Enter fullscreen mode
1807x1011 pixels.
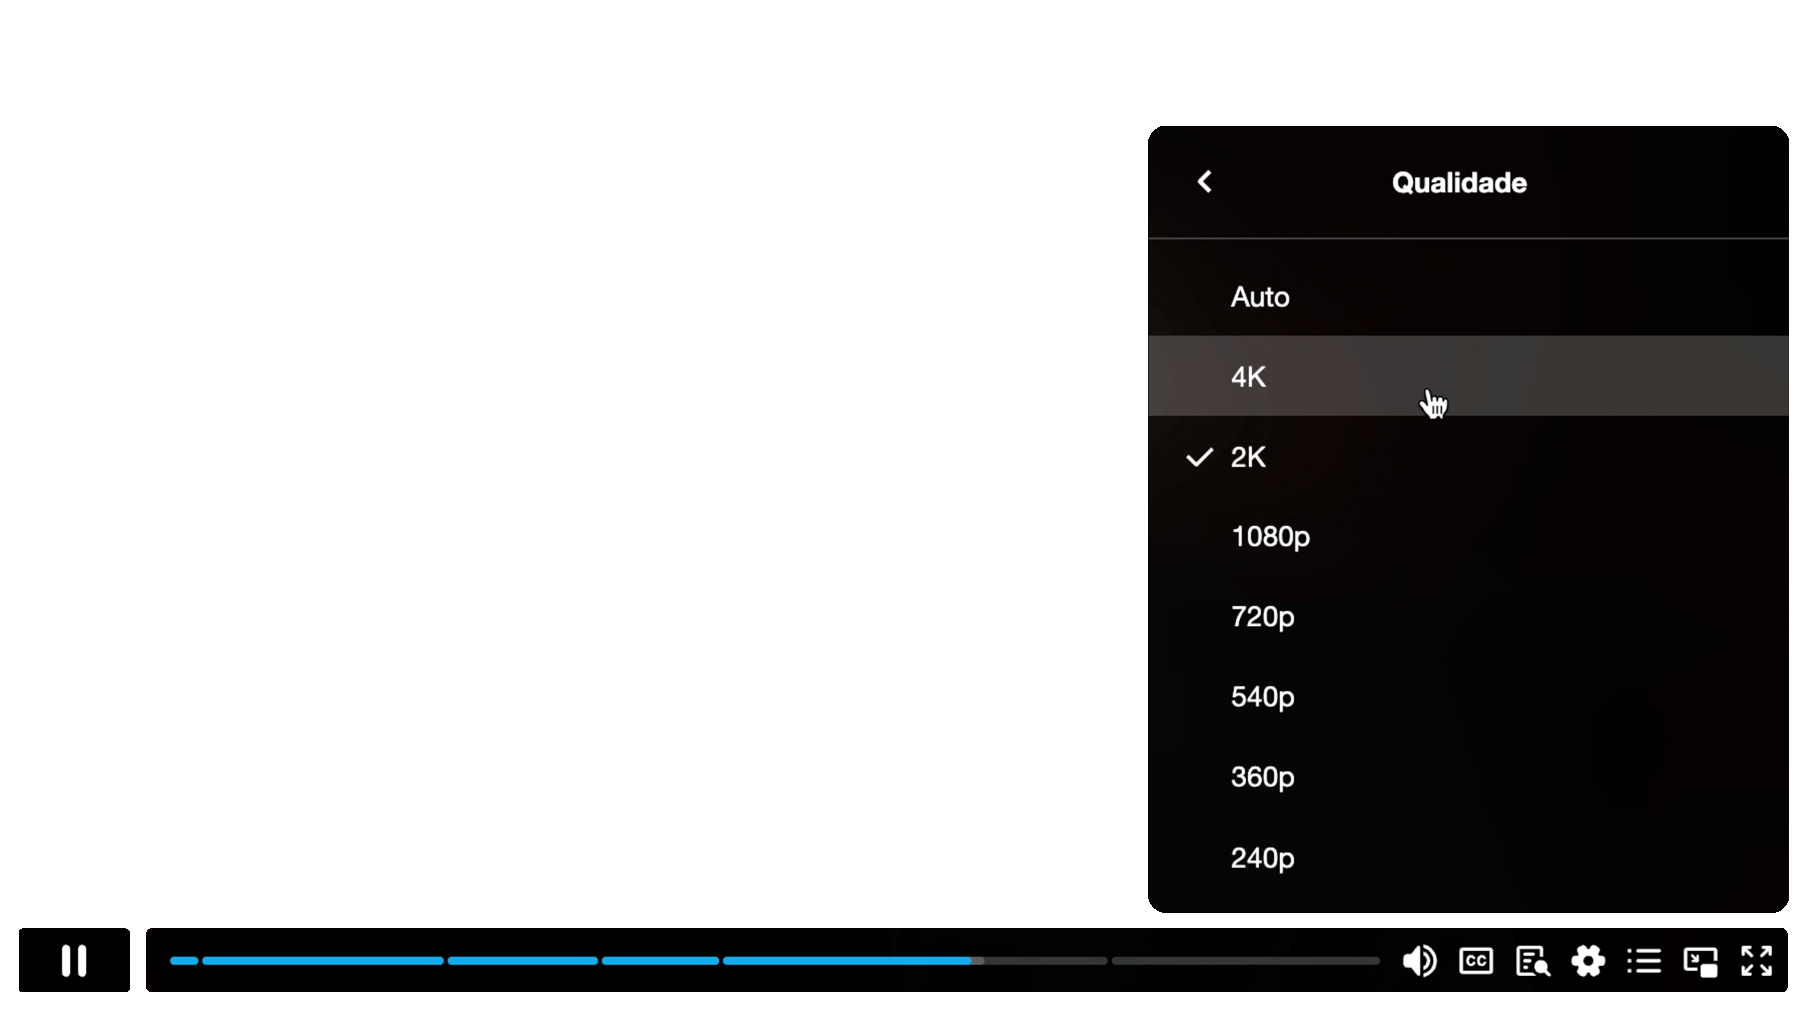(1756, 961)
